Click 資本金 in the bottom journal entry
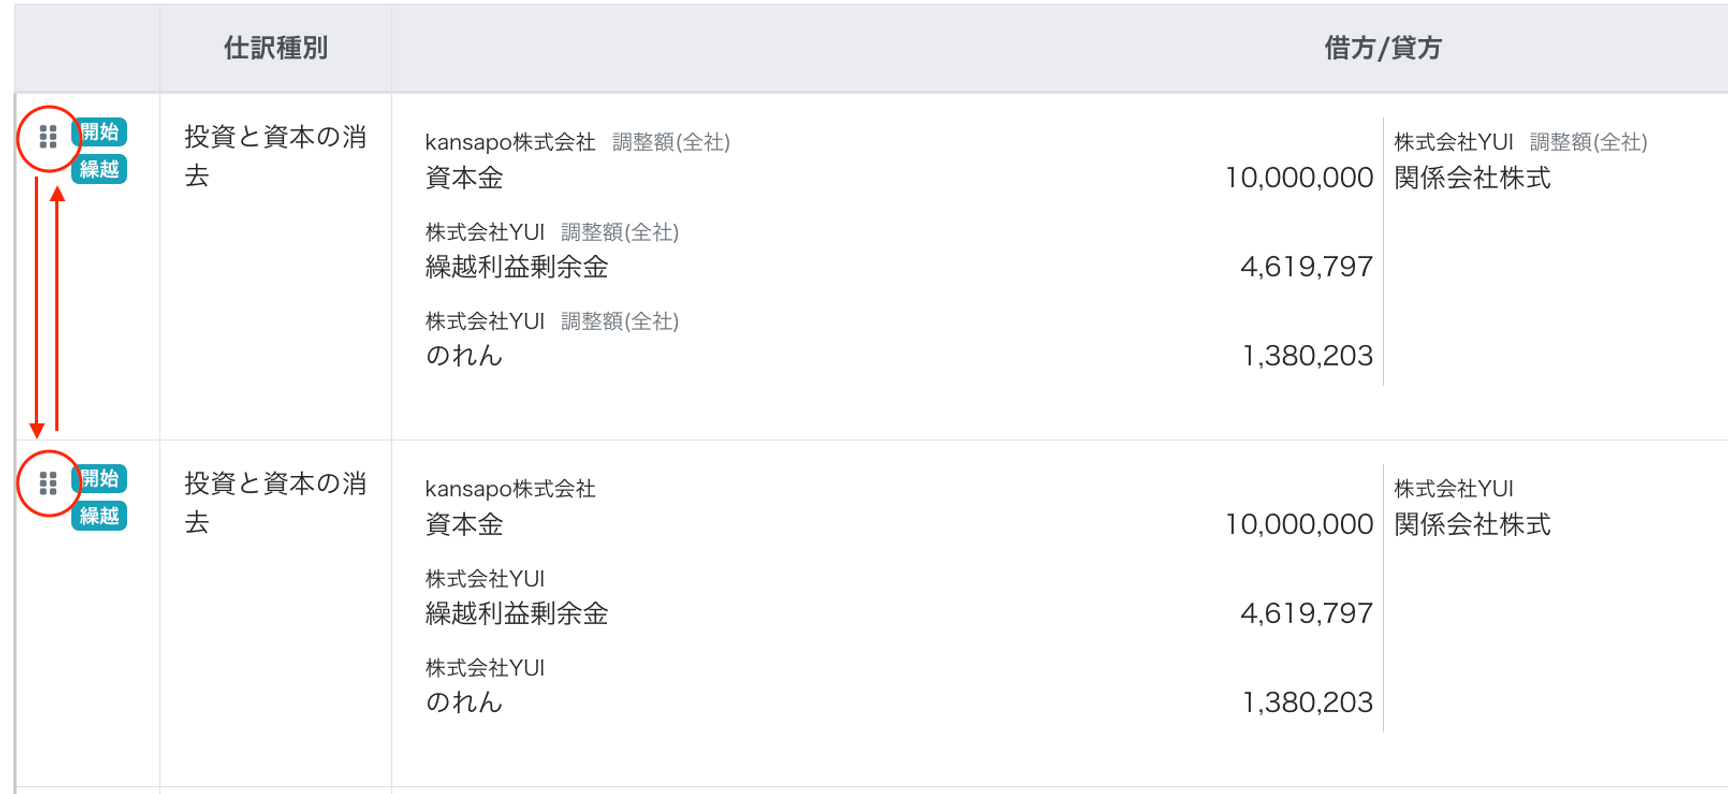 click(x=464, y=525)
